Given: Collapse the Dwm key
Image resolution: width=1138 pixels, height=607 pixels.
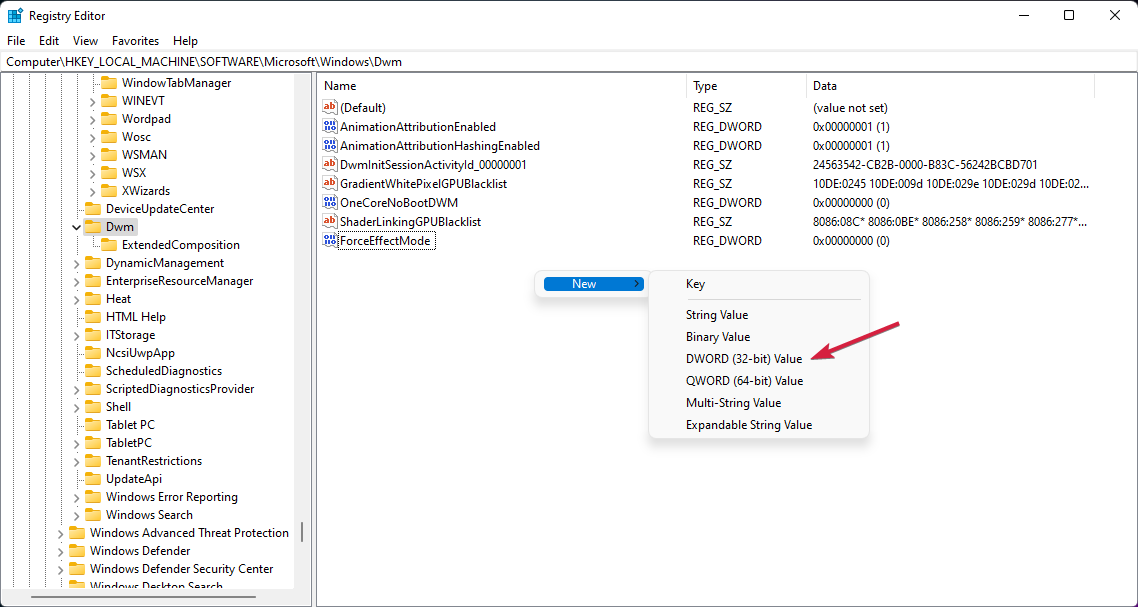Looking at the screenshot, I should tap(76, 226).
